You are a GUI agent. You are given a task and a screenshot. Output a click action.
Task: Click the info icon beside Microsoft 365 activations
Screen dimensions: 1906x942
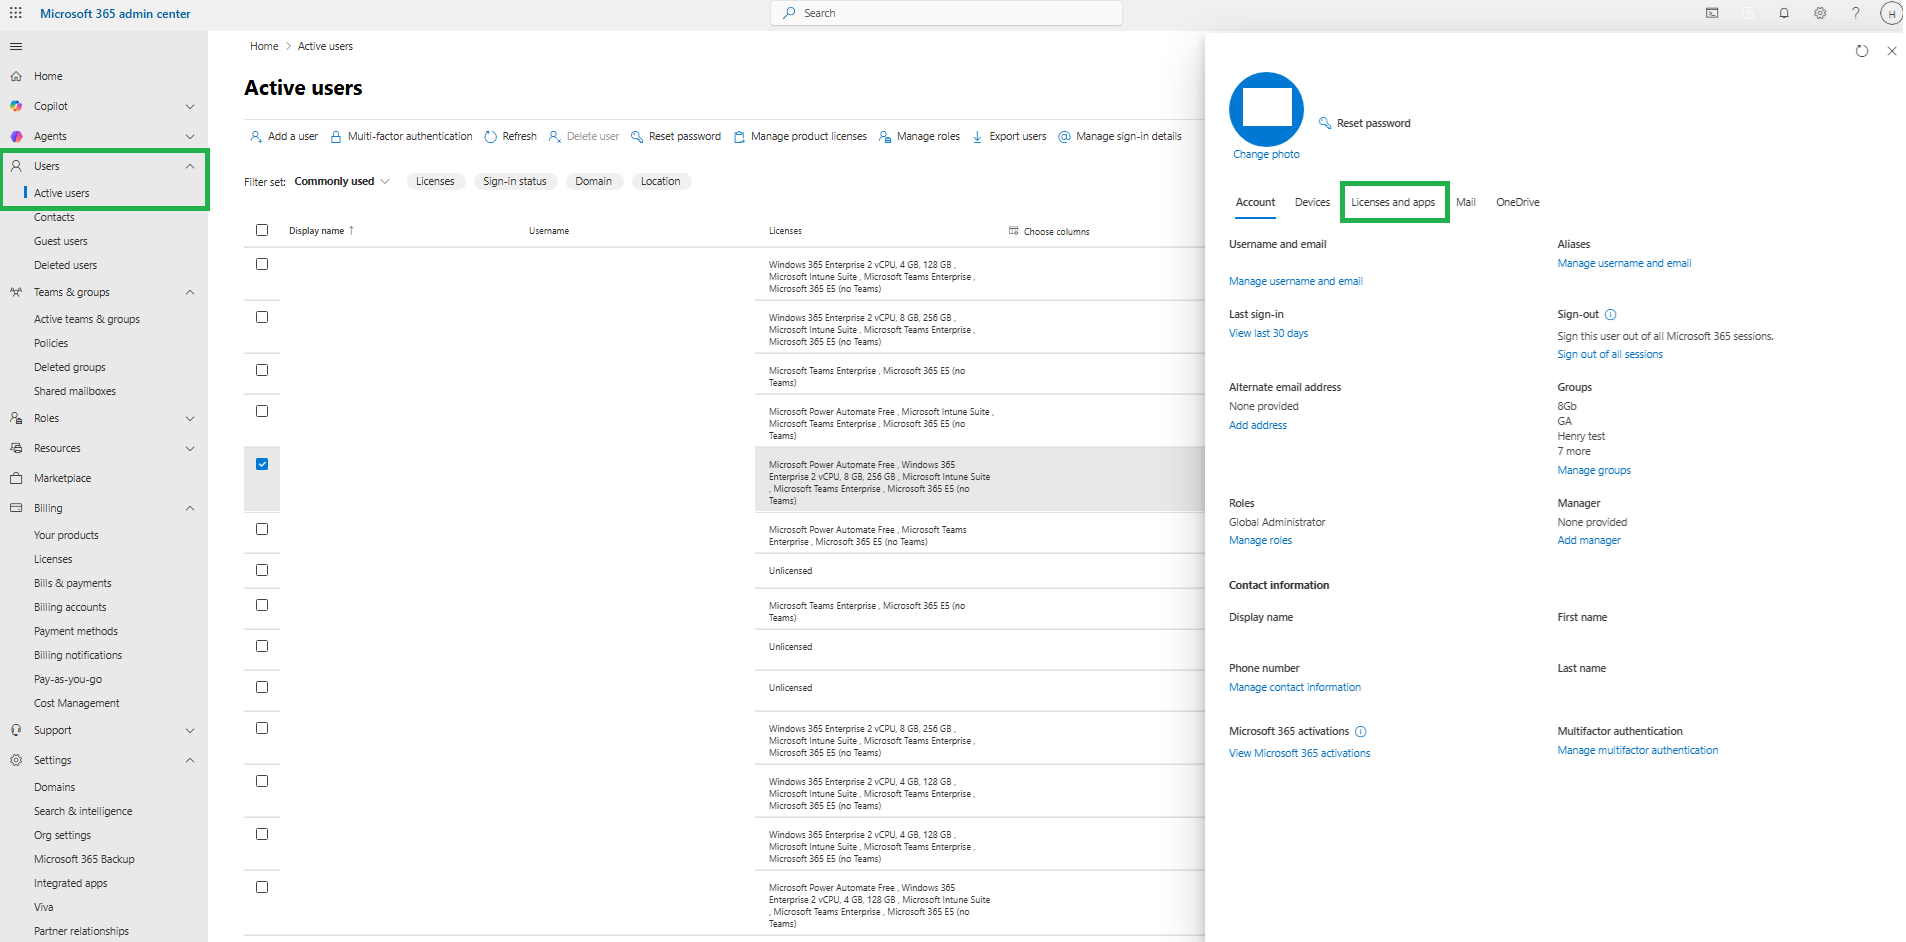1360,732
